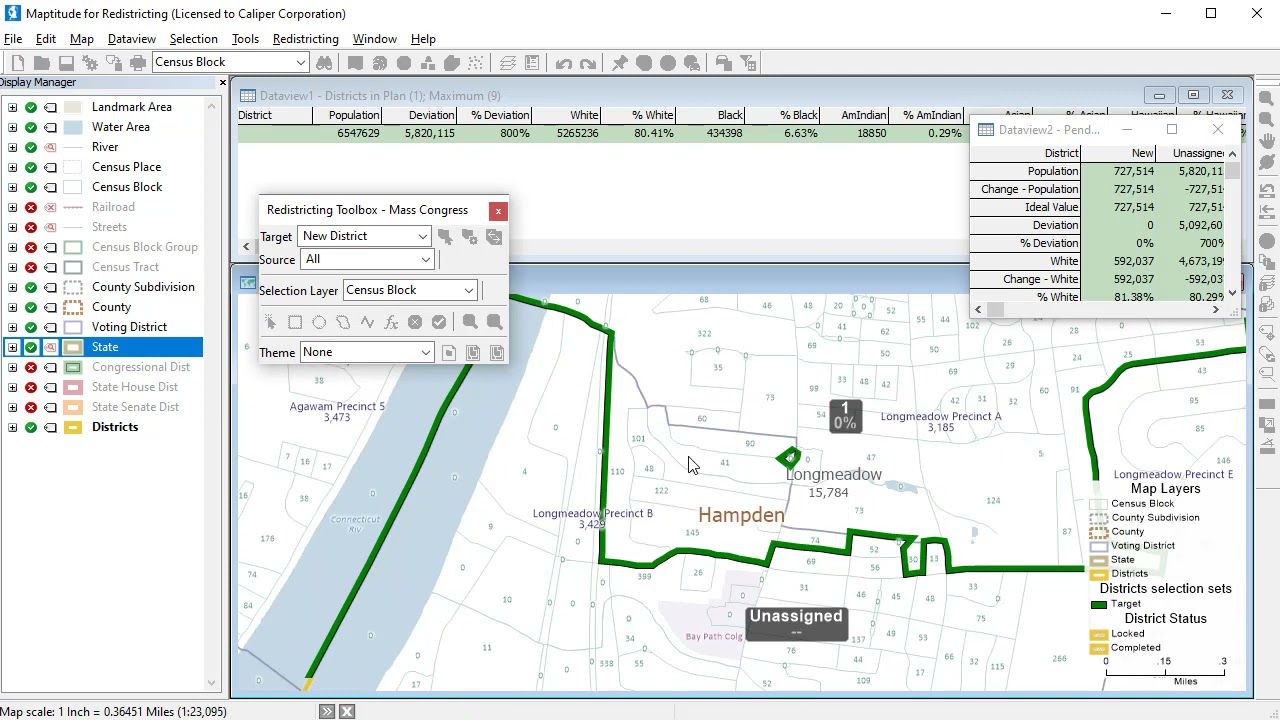Viewport: 1280px width, 720px height.
Task: Click the swap districts arrows icon in toolbox
Action: (x=494, y=237)
